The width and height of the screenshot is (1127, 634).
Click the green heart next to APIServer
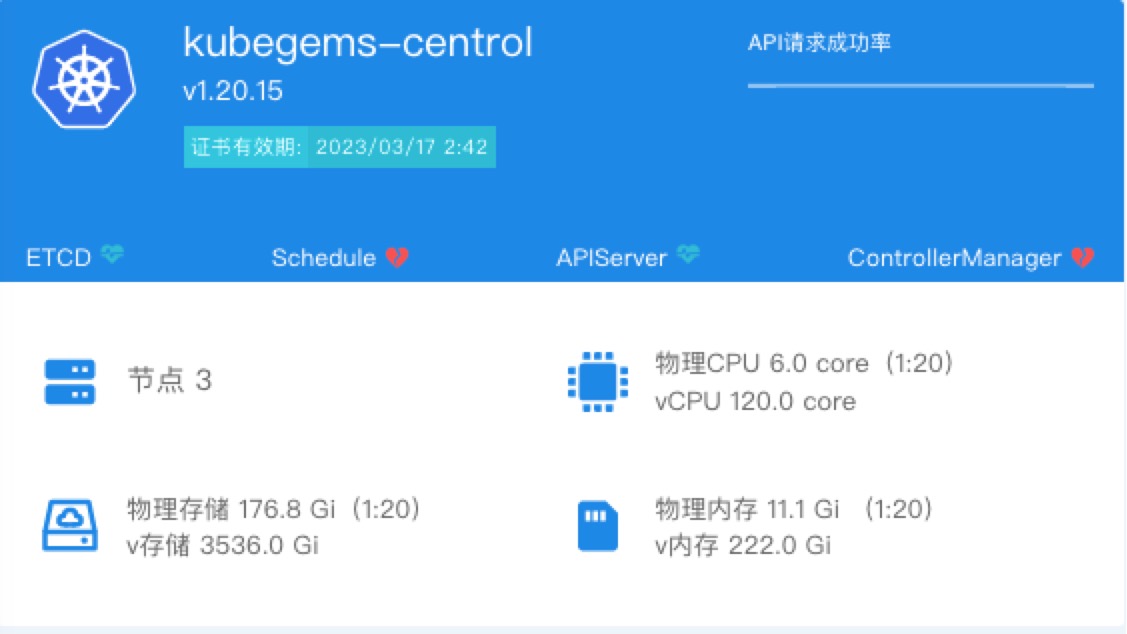pos(688,254)
